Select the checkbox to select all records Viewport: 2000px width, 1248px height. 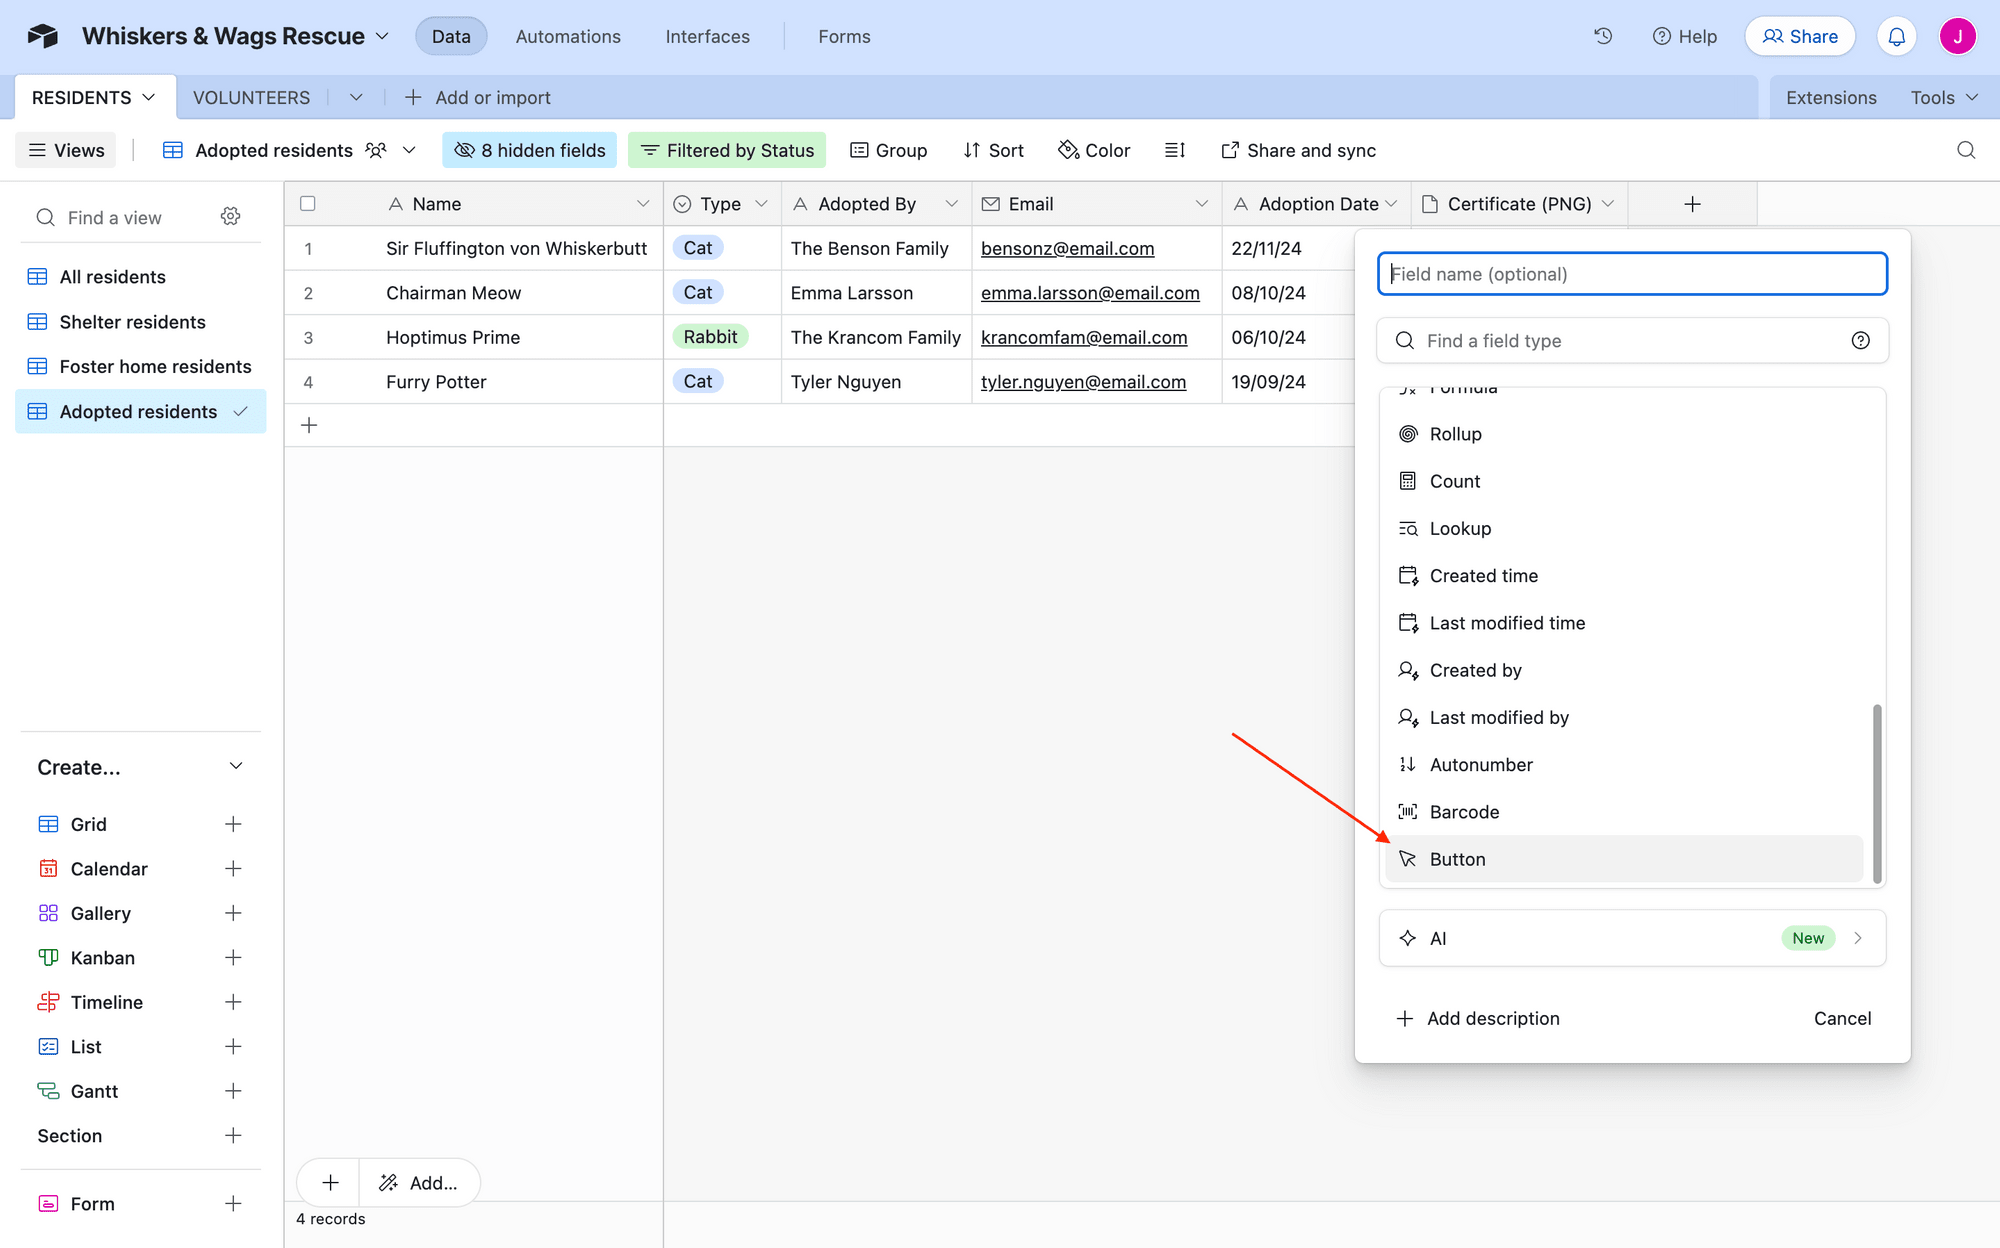(x=308, y=203)
